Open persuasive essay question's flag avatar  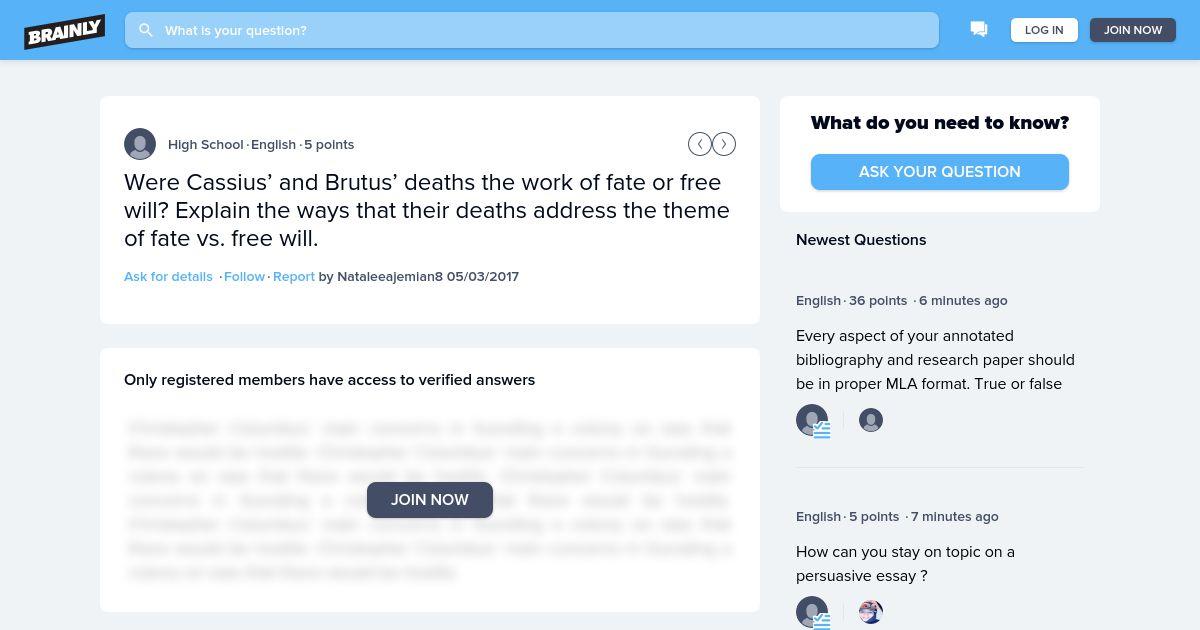[871, 612]
